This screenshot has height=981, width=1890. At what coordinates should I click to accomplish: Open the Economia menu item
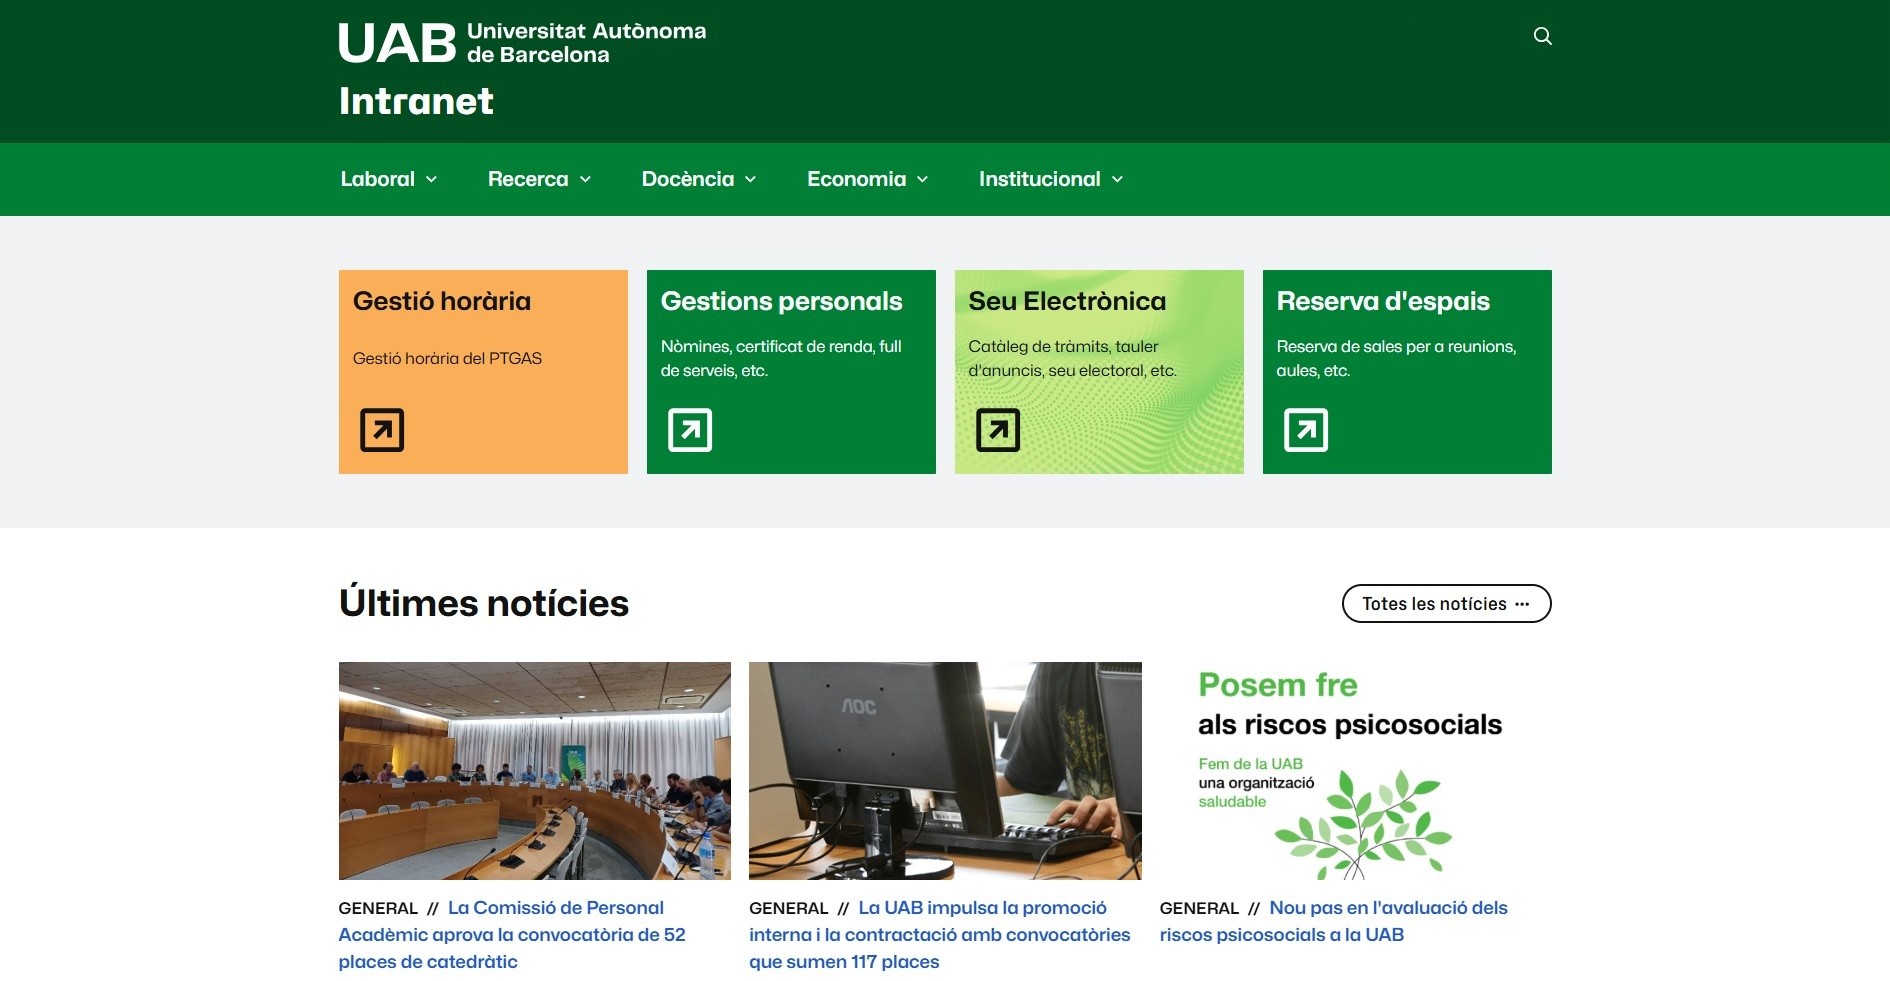click(x=856, y=179)
